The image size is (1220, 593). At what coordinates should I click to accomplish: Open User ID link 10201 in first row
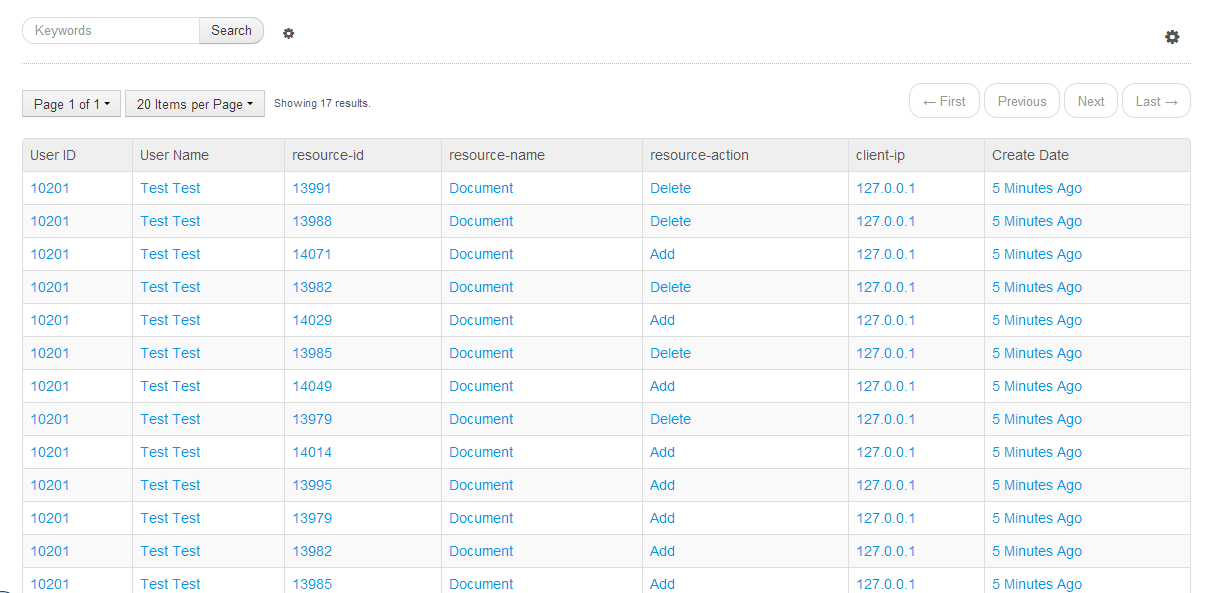click(50, 188)
